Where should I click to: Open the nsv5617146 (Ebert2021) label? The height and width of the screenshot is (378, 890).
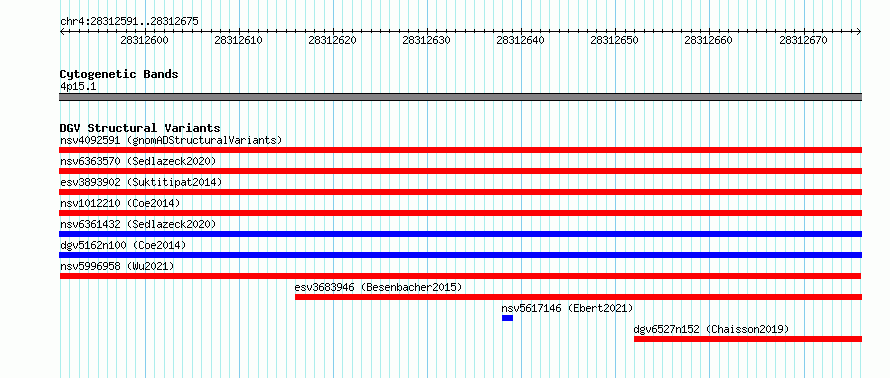(x=567, y=308)
